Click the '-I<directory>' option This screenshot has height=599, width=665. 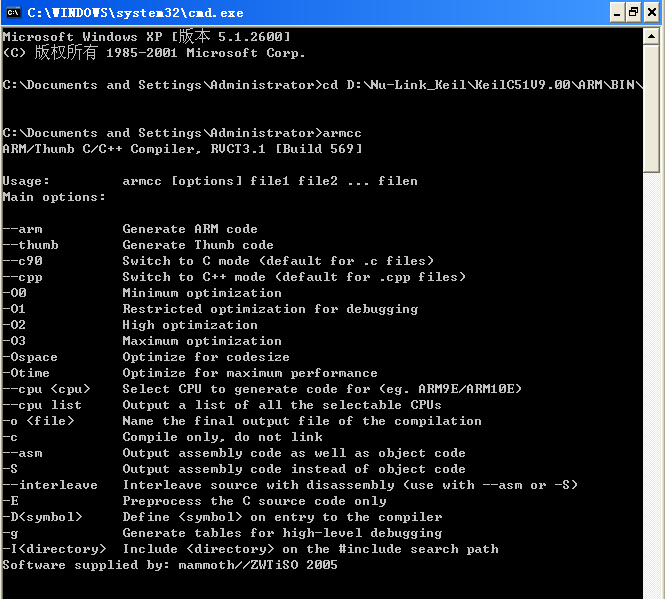(x=54, y=549)
